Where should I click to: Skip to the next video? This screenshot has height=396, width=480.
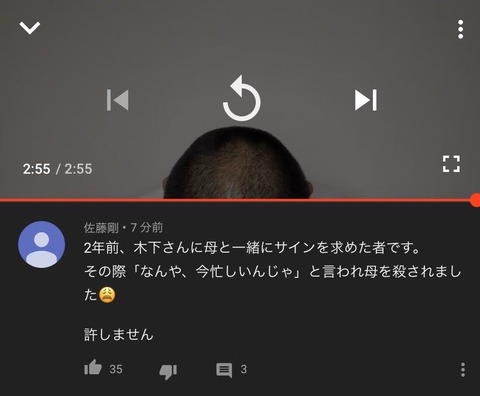tap(366, 100)
